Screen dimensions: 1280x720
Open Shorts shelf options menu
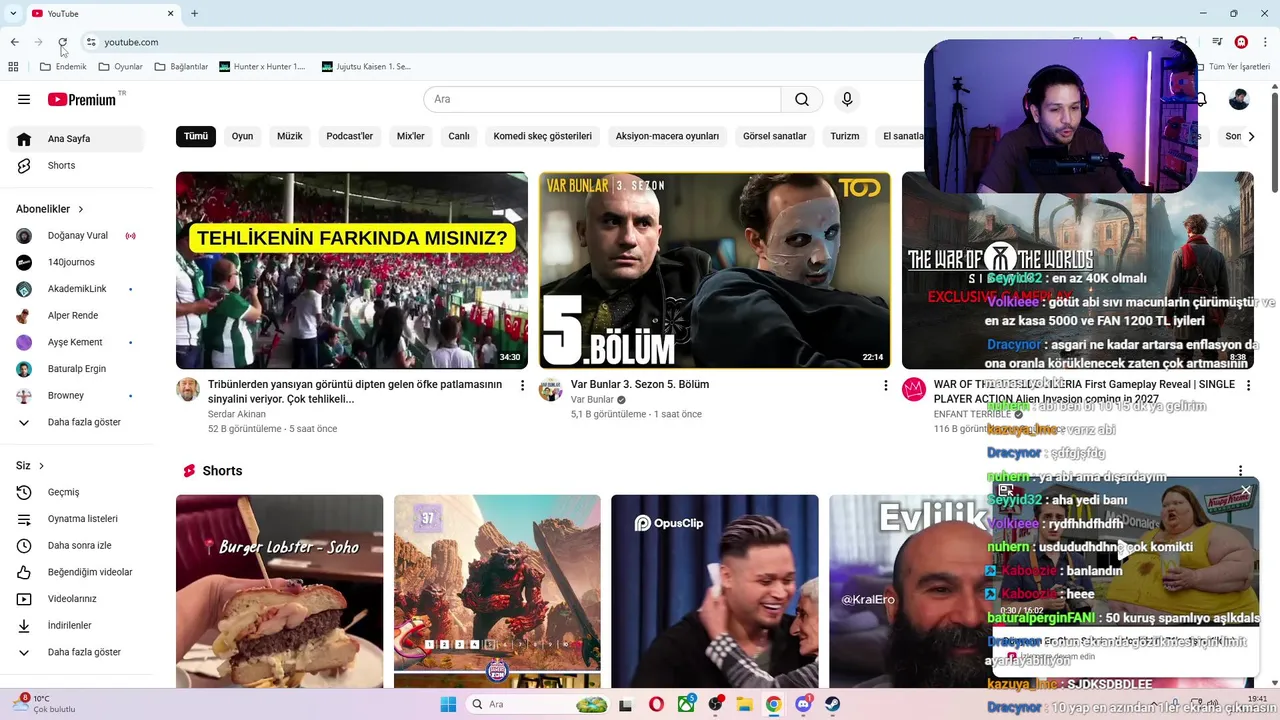click(x=1240, y=471)
